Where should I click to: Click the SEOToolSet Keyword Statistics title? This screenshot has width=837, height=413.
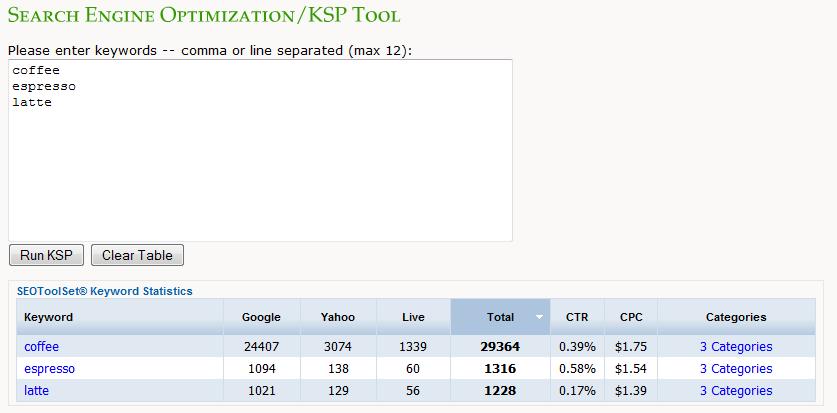(105, 291)
